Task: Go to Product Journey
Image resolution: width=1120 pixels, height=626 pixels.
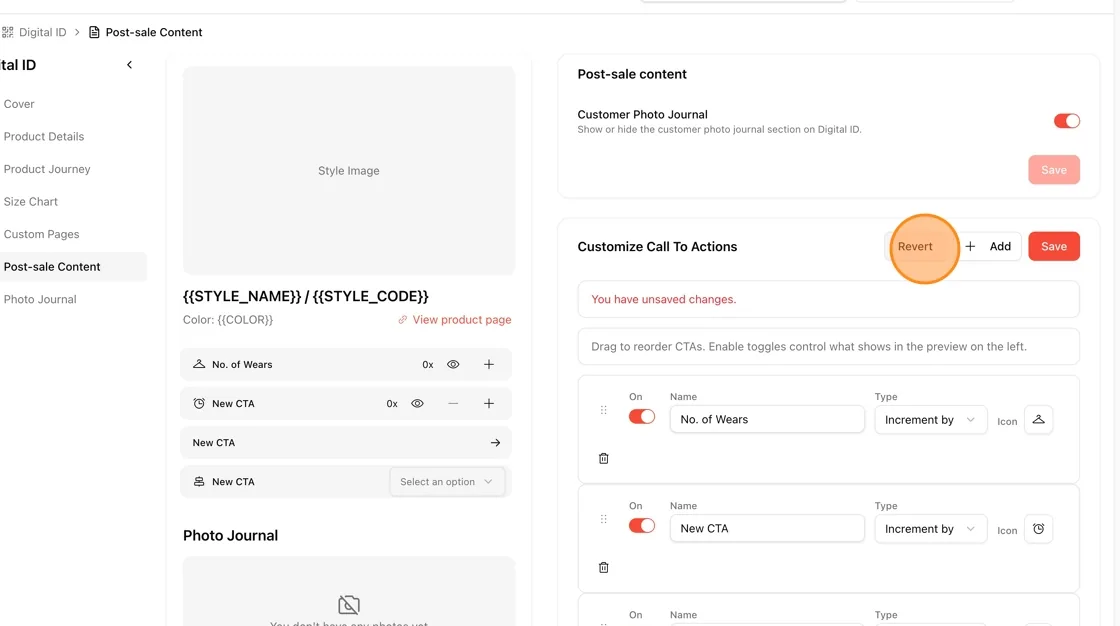Action: click(x=46, y=169)
